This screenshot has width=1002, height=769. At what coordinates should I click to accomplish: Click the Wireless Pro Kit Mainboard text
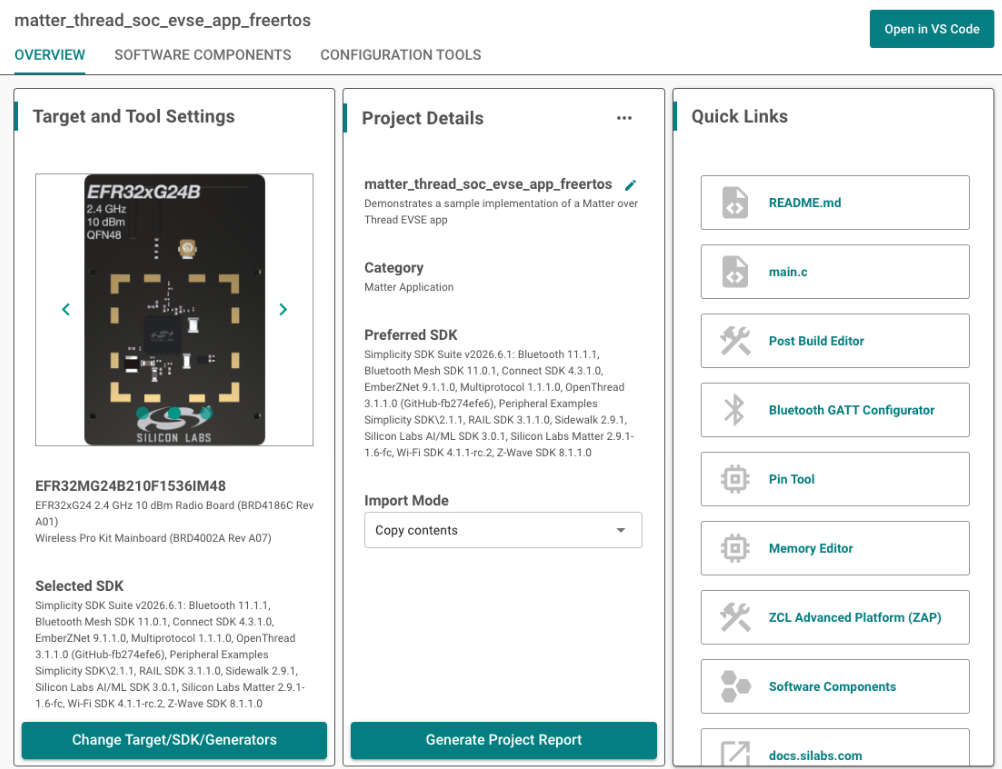pyautogui.click(x=153, y=538)
